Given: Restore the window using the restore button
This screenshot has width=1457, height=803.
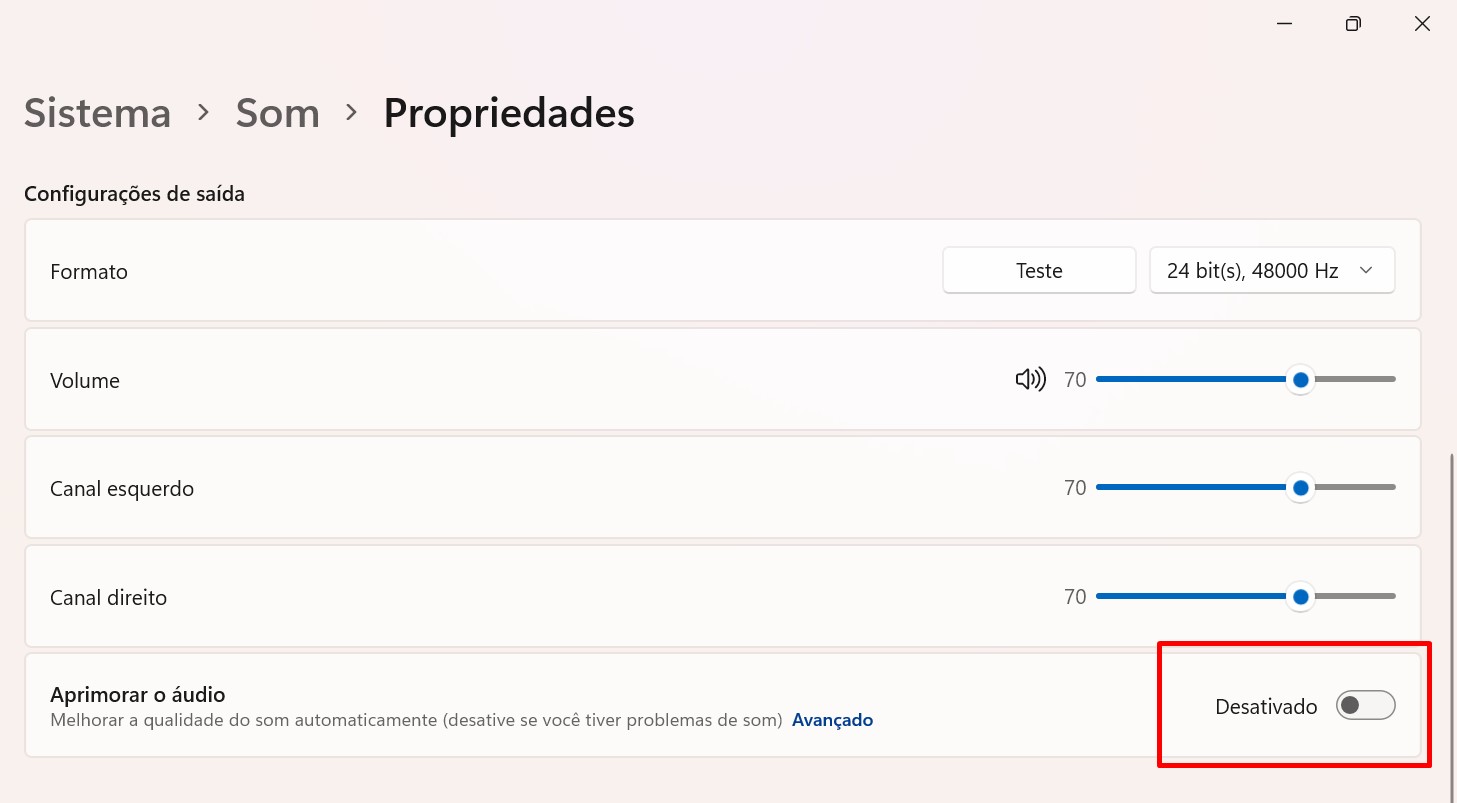Looking at the screenshot, I should 1353,23.
